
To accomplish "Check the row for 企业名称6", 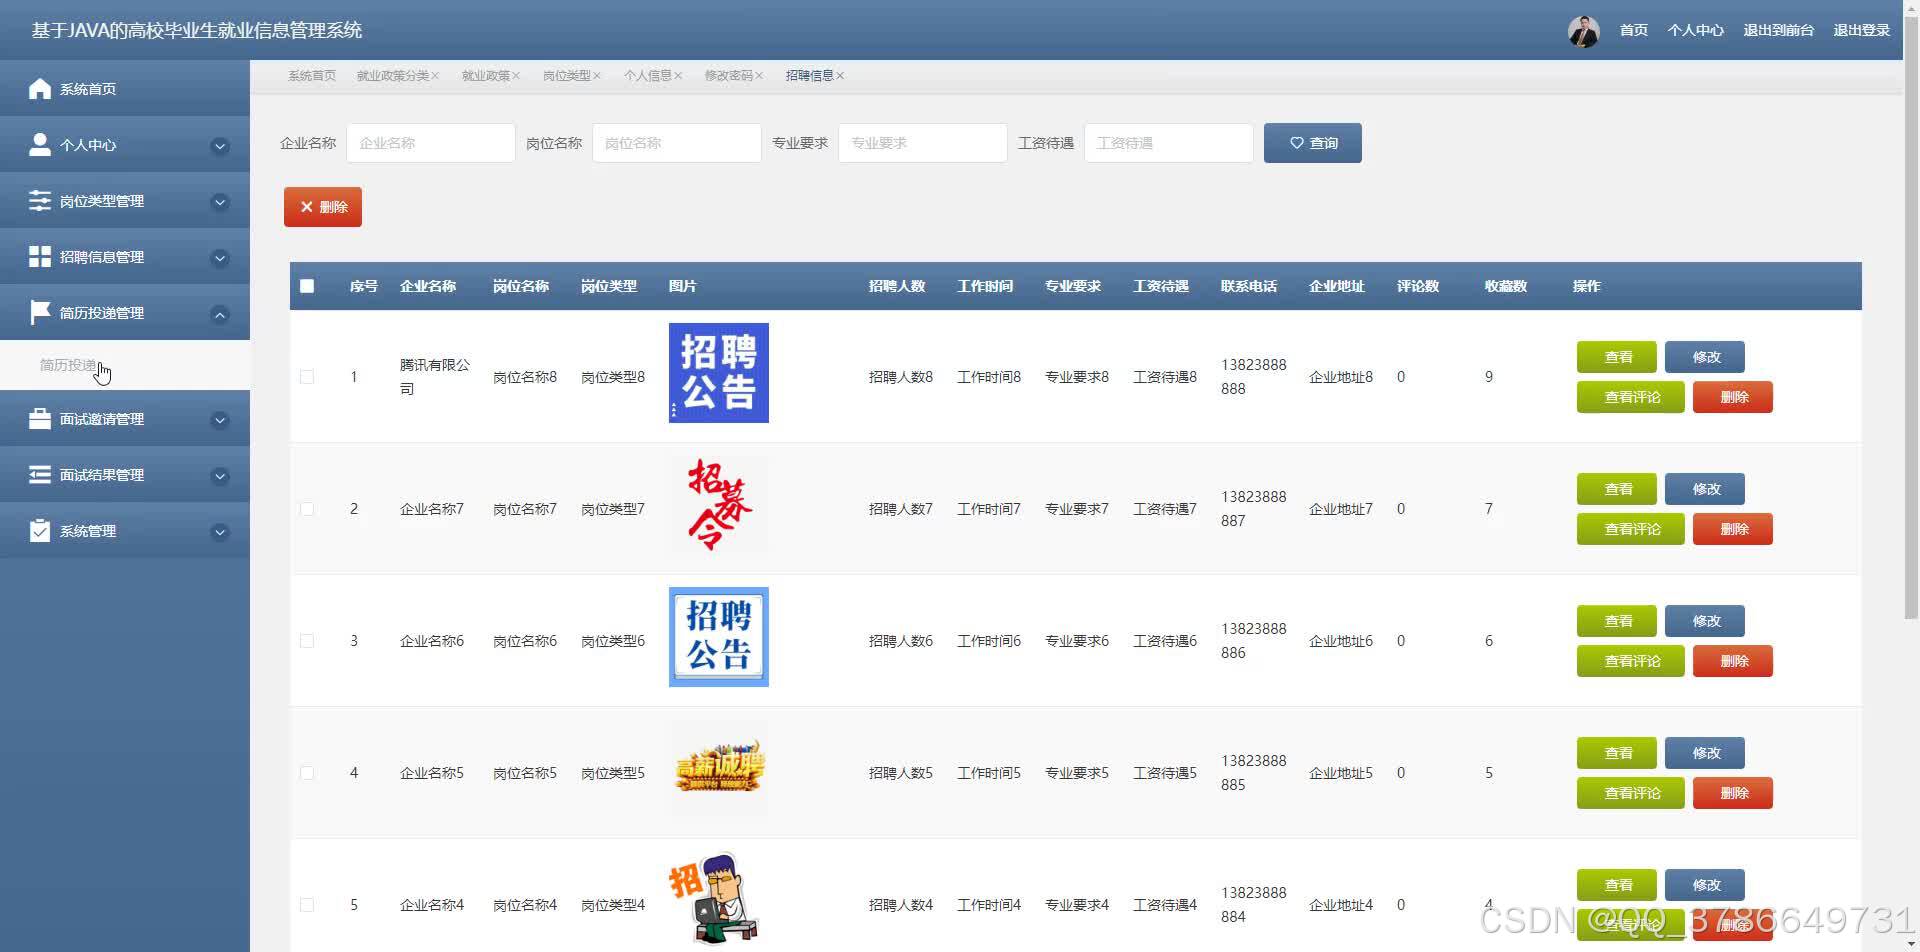I will [307, 641].
